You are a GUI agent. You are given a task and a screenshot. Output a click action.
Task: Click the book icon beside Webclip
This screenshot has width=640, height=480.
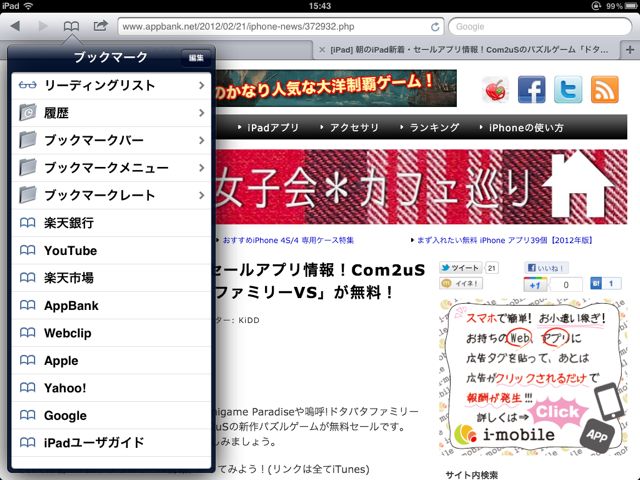(27, 333)
